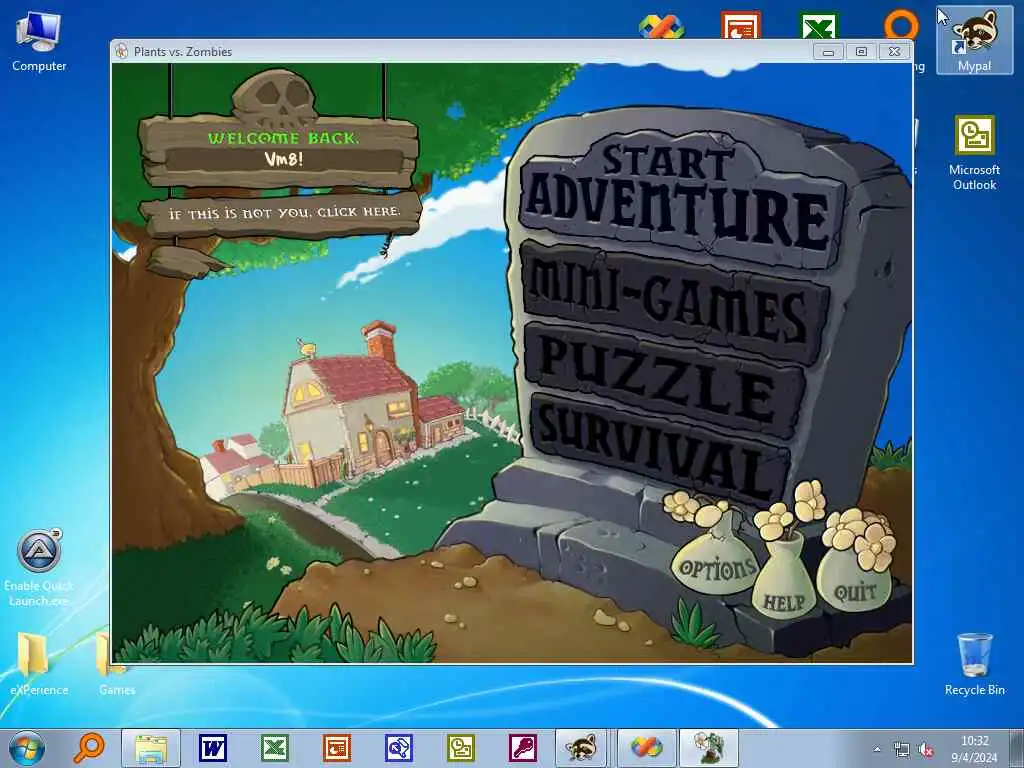1024x768 pixels.
Task: Select the Enable Quick Launch.exe desktop icon
Action: [x=39, y=568]
